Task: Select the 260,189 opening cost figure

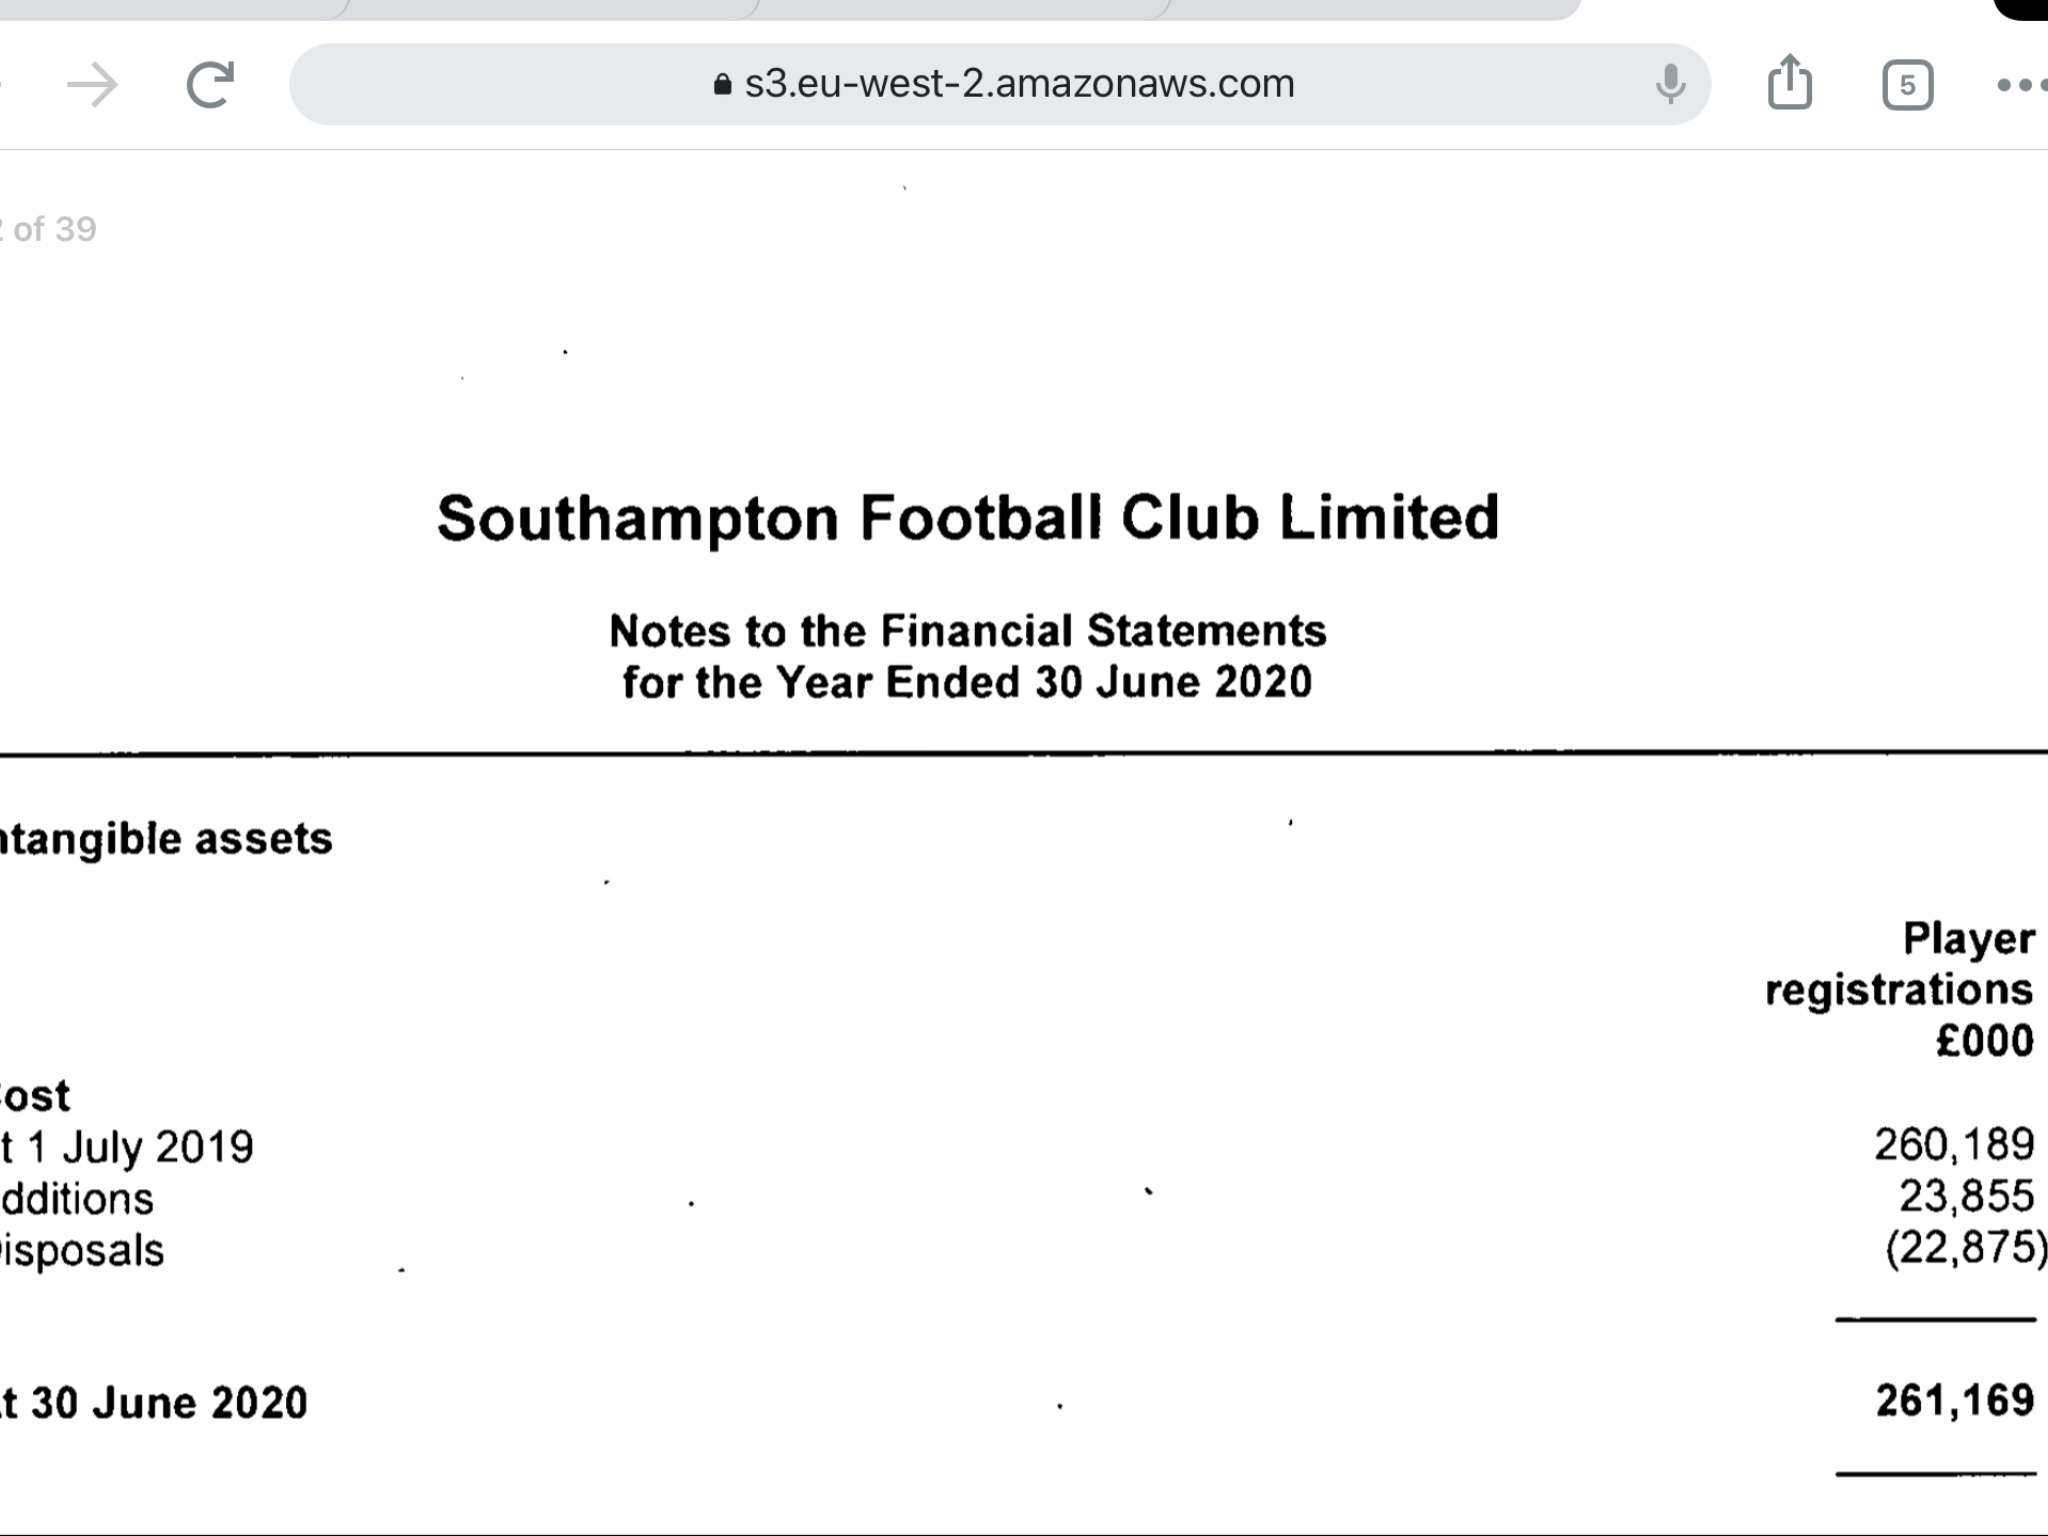Action: [1954, 1145]
